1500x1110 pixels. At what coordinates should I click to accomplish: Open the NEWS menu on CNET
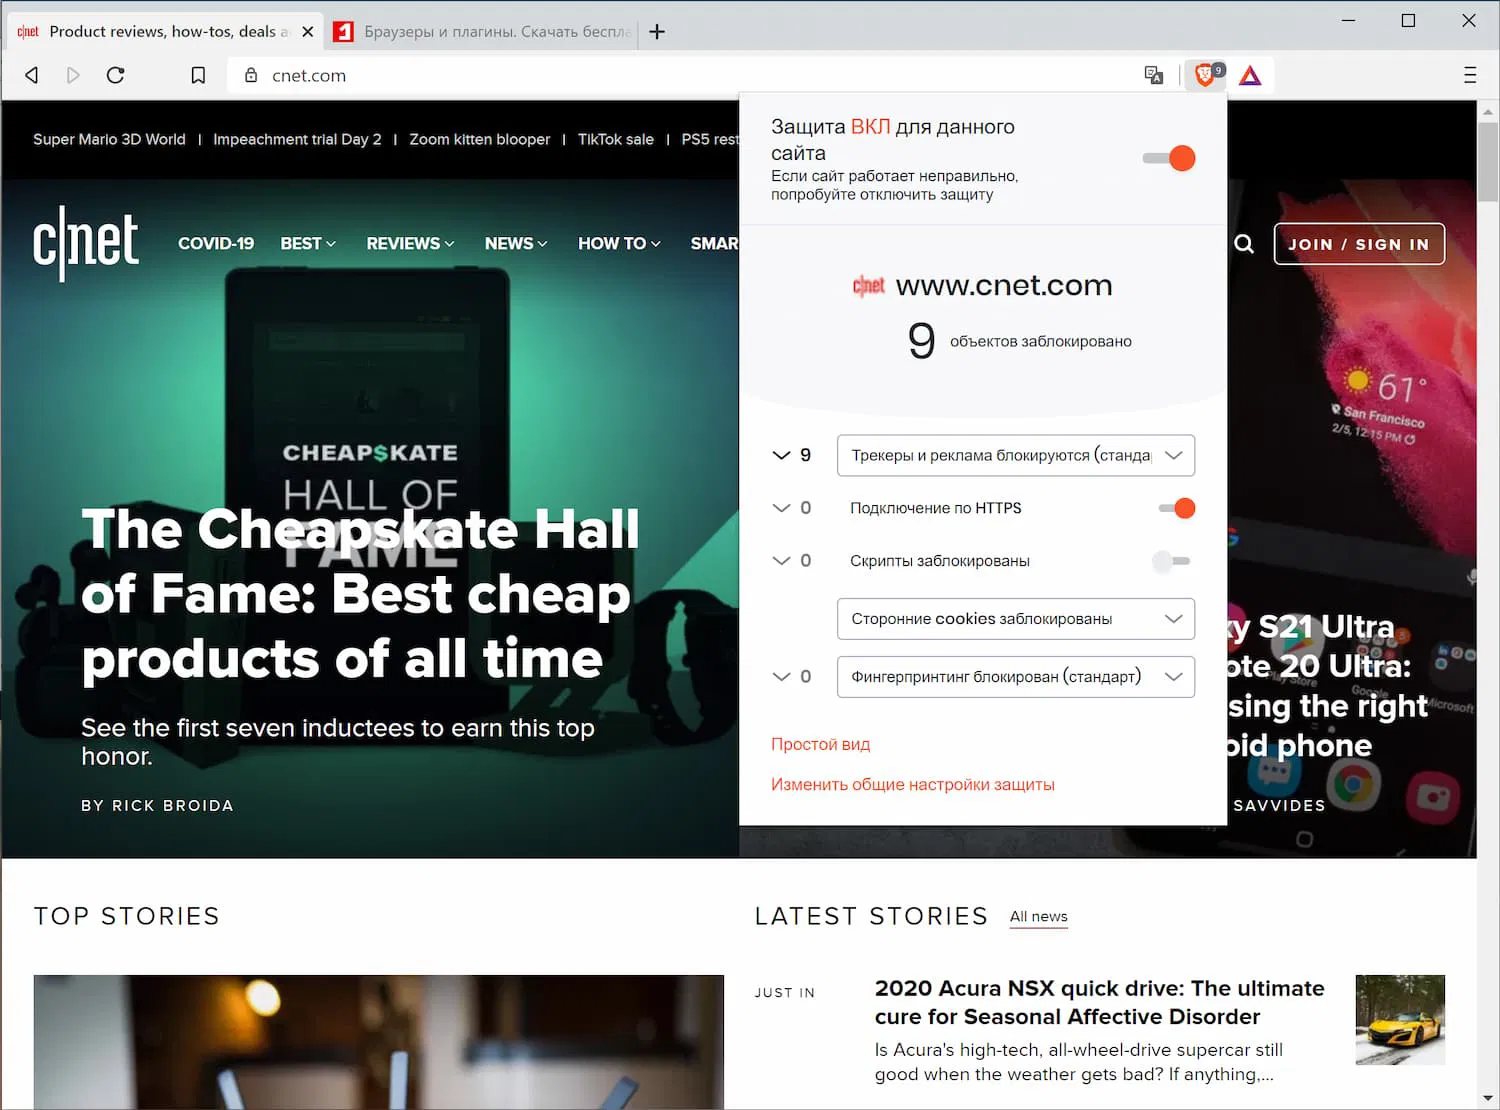click(516, 243)
